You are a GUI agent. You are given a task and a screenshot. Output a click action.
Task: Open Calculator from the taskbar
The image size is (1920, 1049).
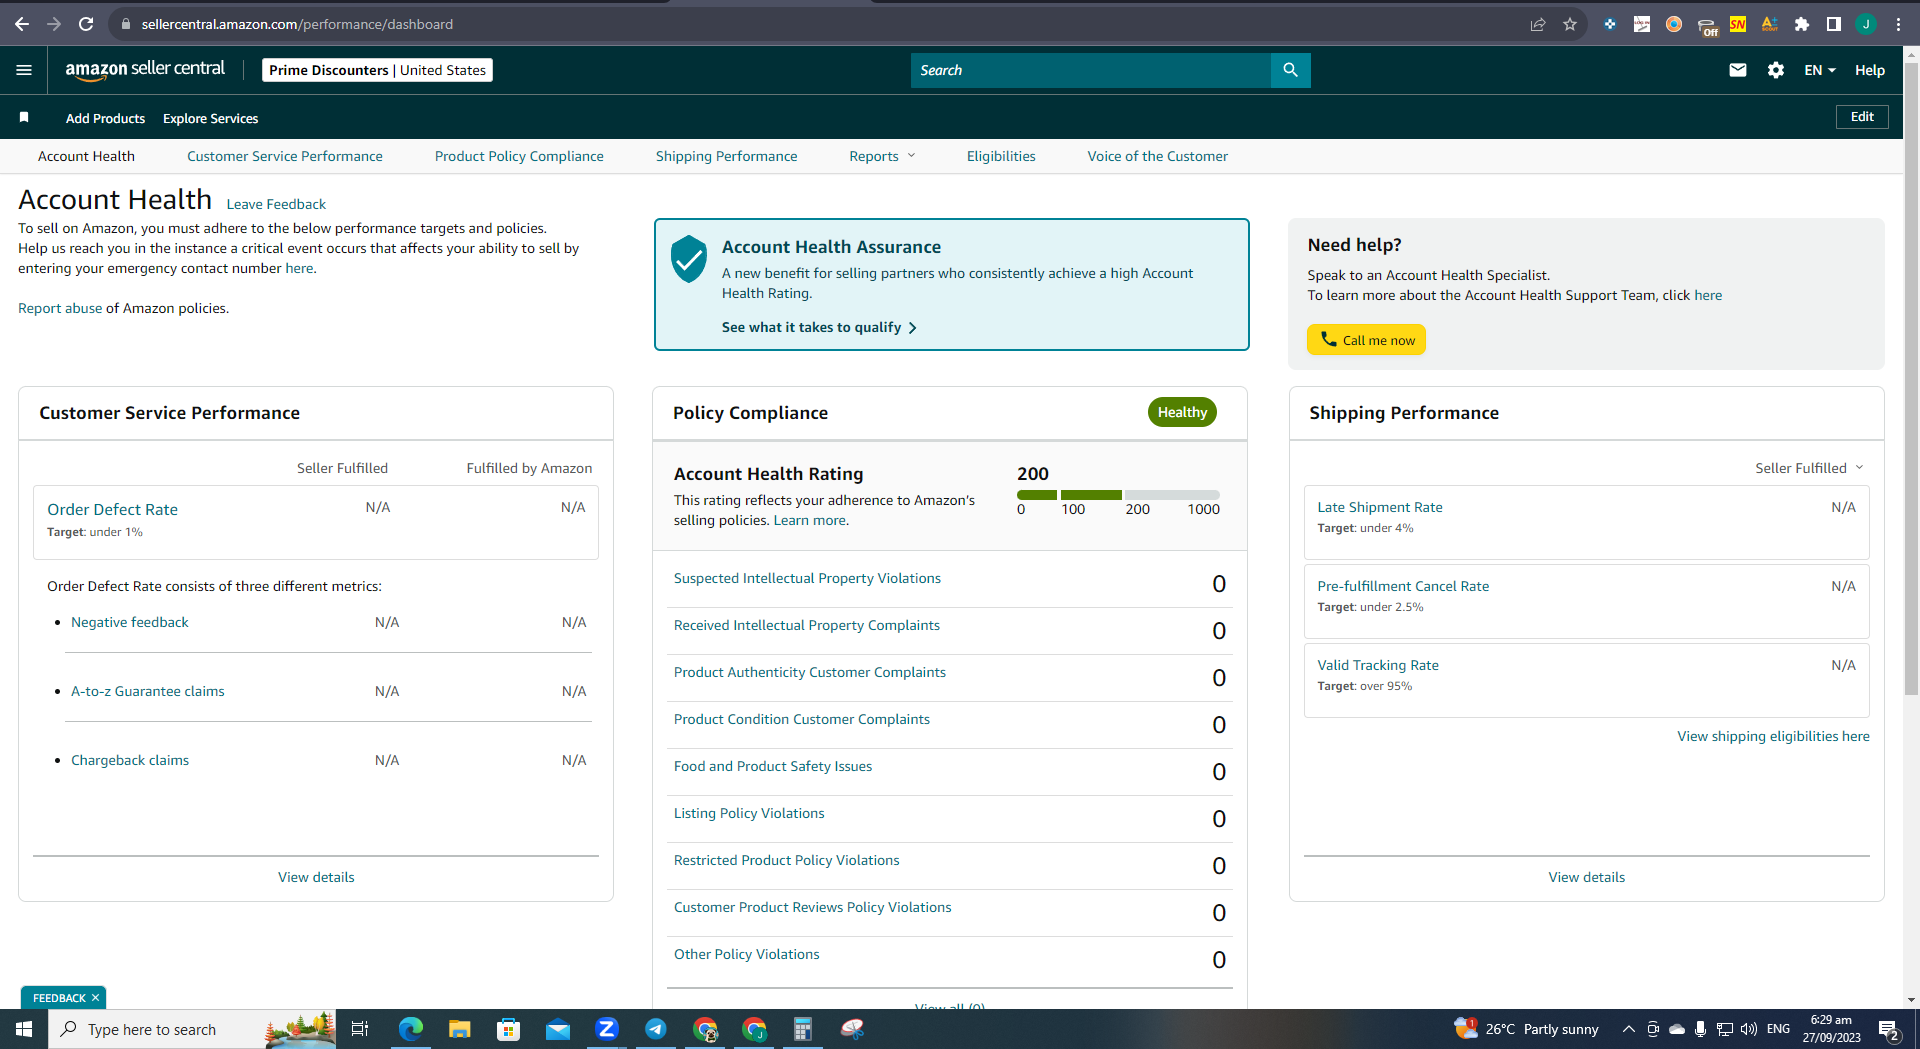[803, 1029]
